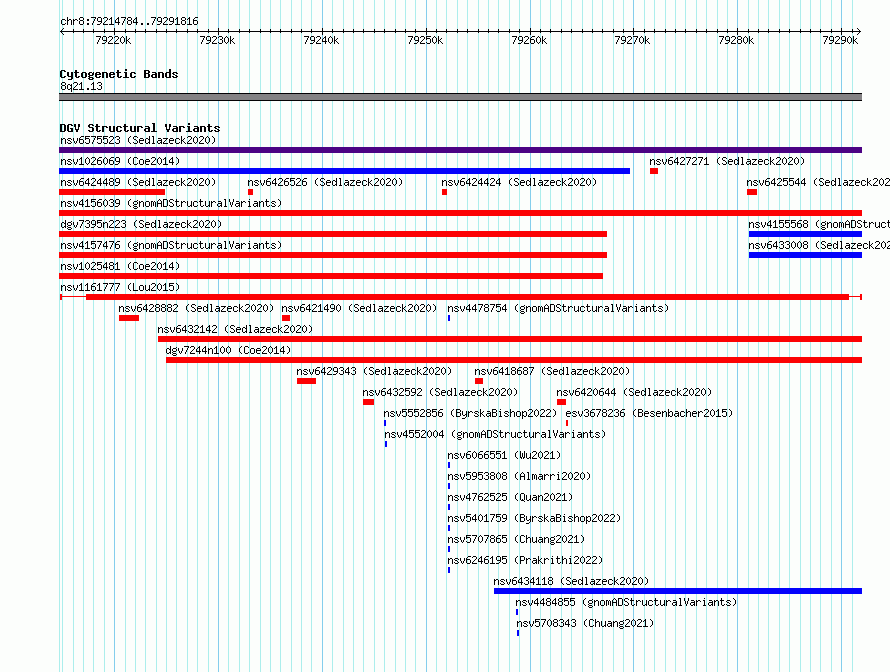
Task: Open nsv6424489 (Sedlazeck2020) label
Action: (x=138, y=182)
